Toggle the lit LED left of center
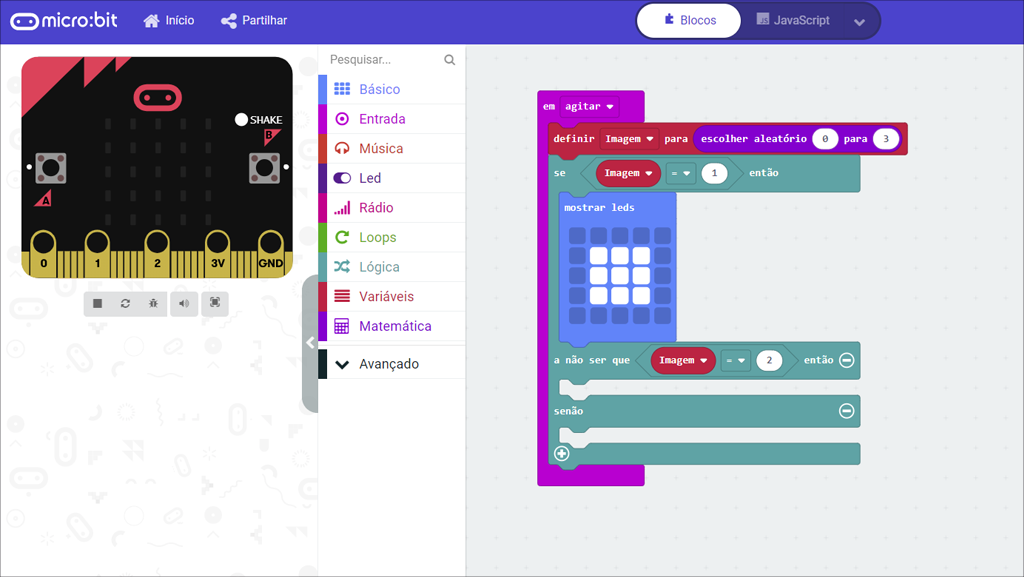 click(x=599, y=275)
